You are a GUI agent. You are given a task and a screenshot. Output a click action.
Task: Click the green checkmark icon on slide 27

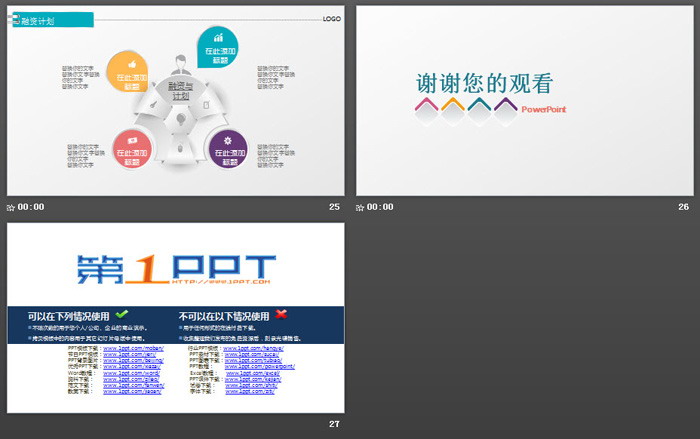pyautogui.click(x=122, y=314)
